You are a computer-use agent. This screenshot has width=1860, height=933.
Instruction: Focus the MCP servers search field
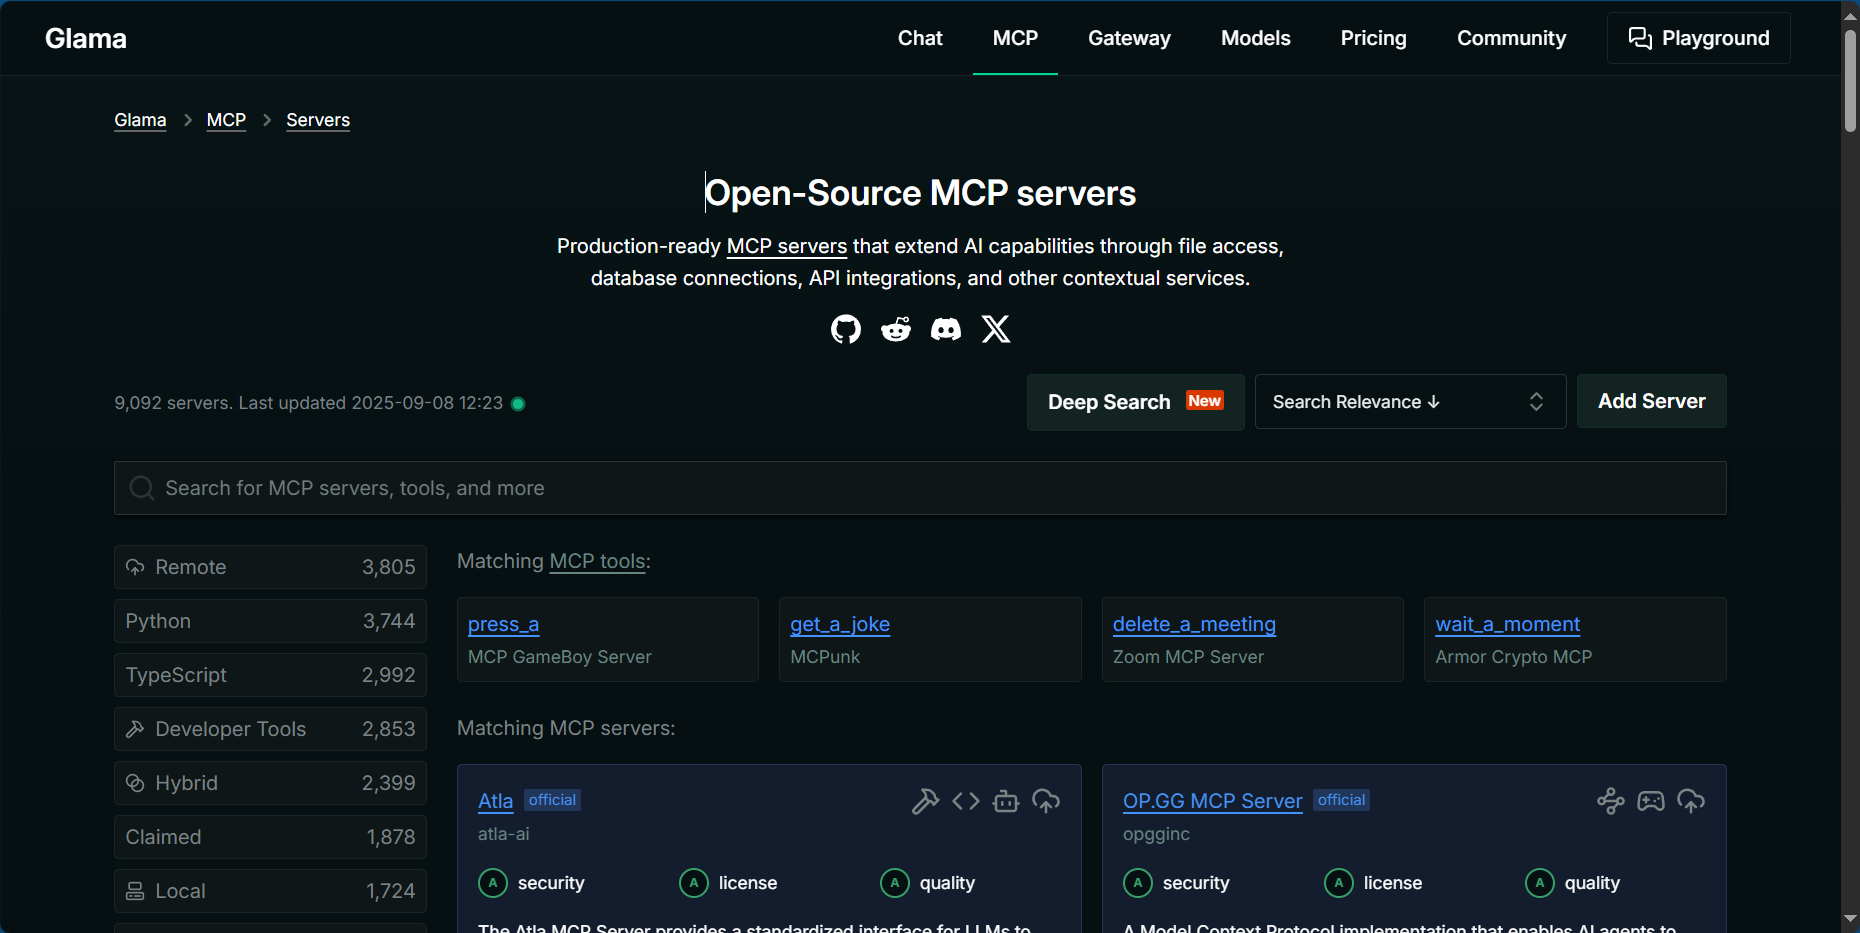pyautogui.click(x=920, y=488)
